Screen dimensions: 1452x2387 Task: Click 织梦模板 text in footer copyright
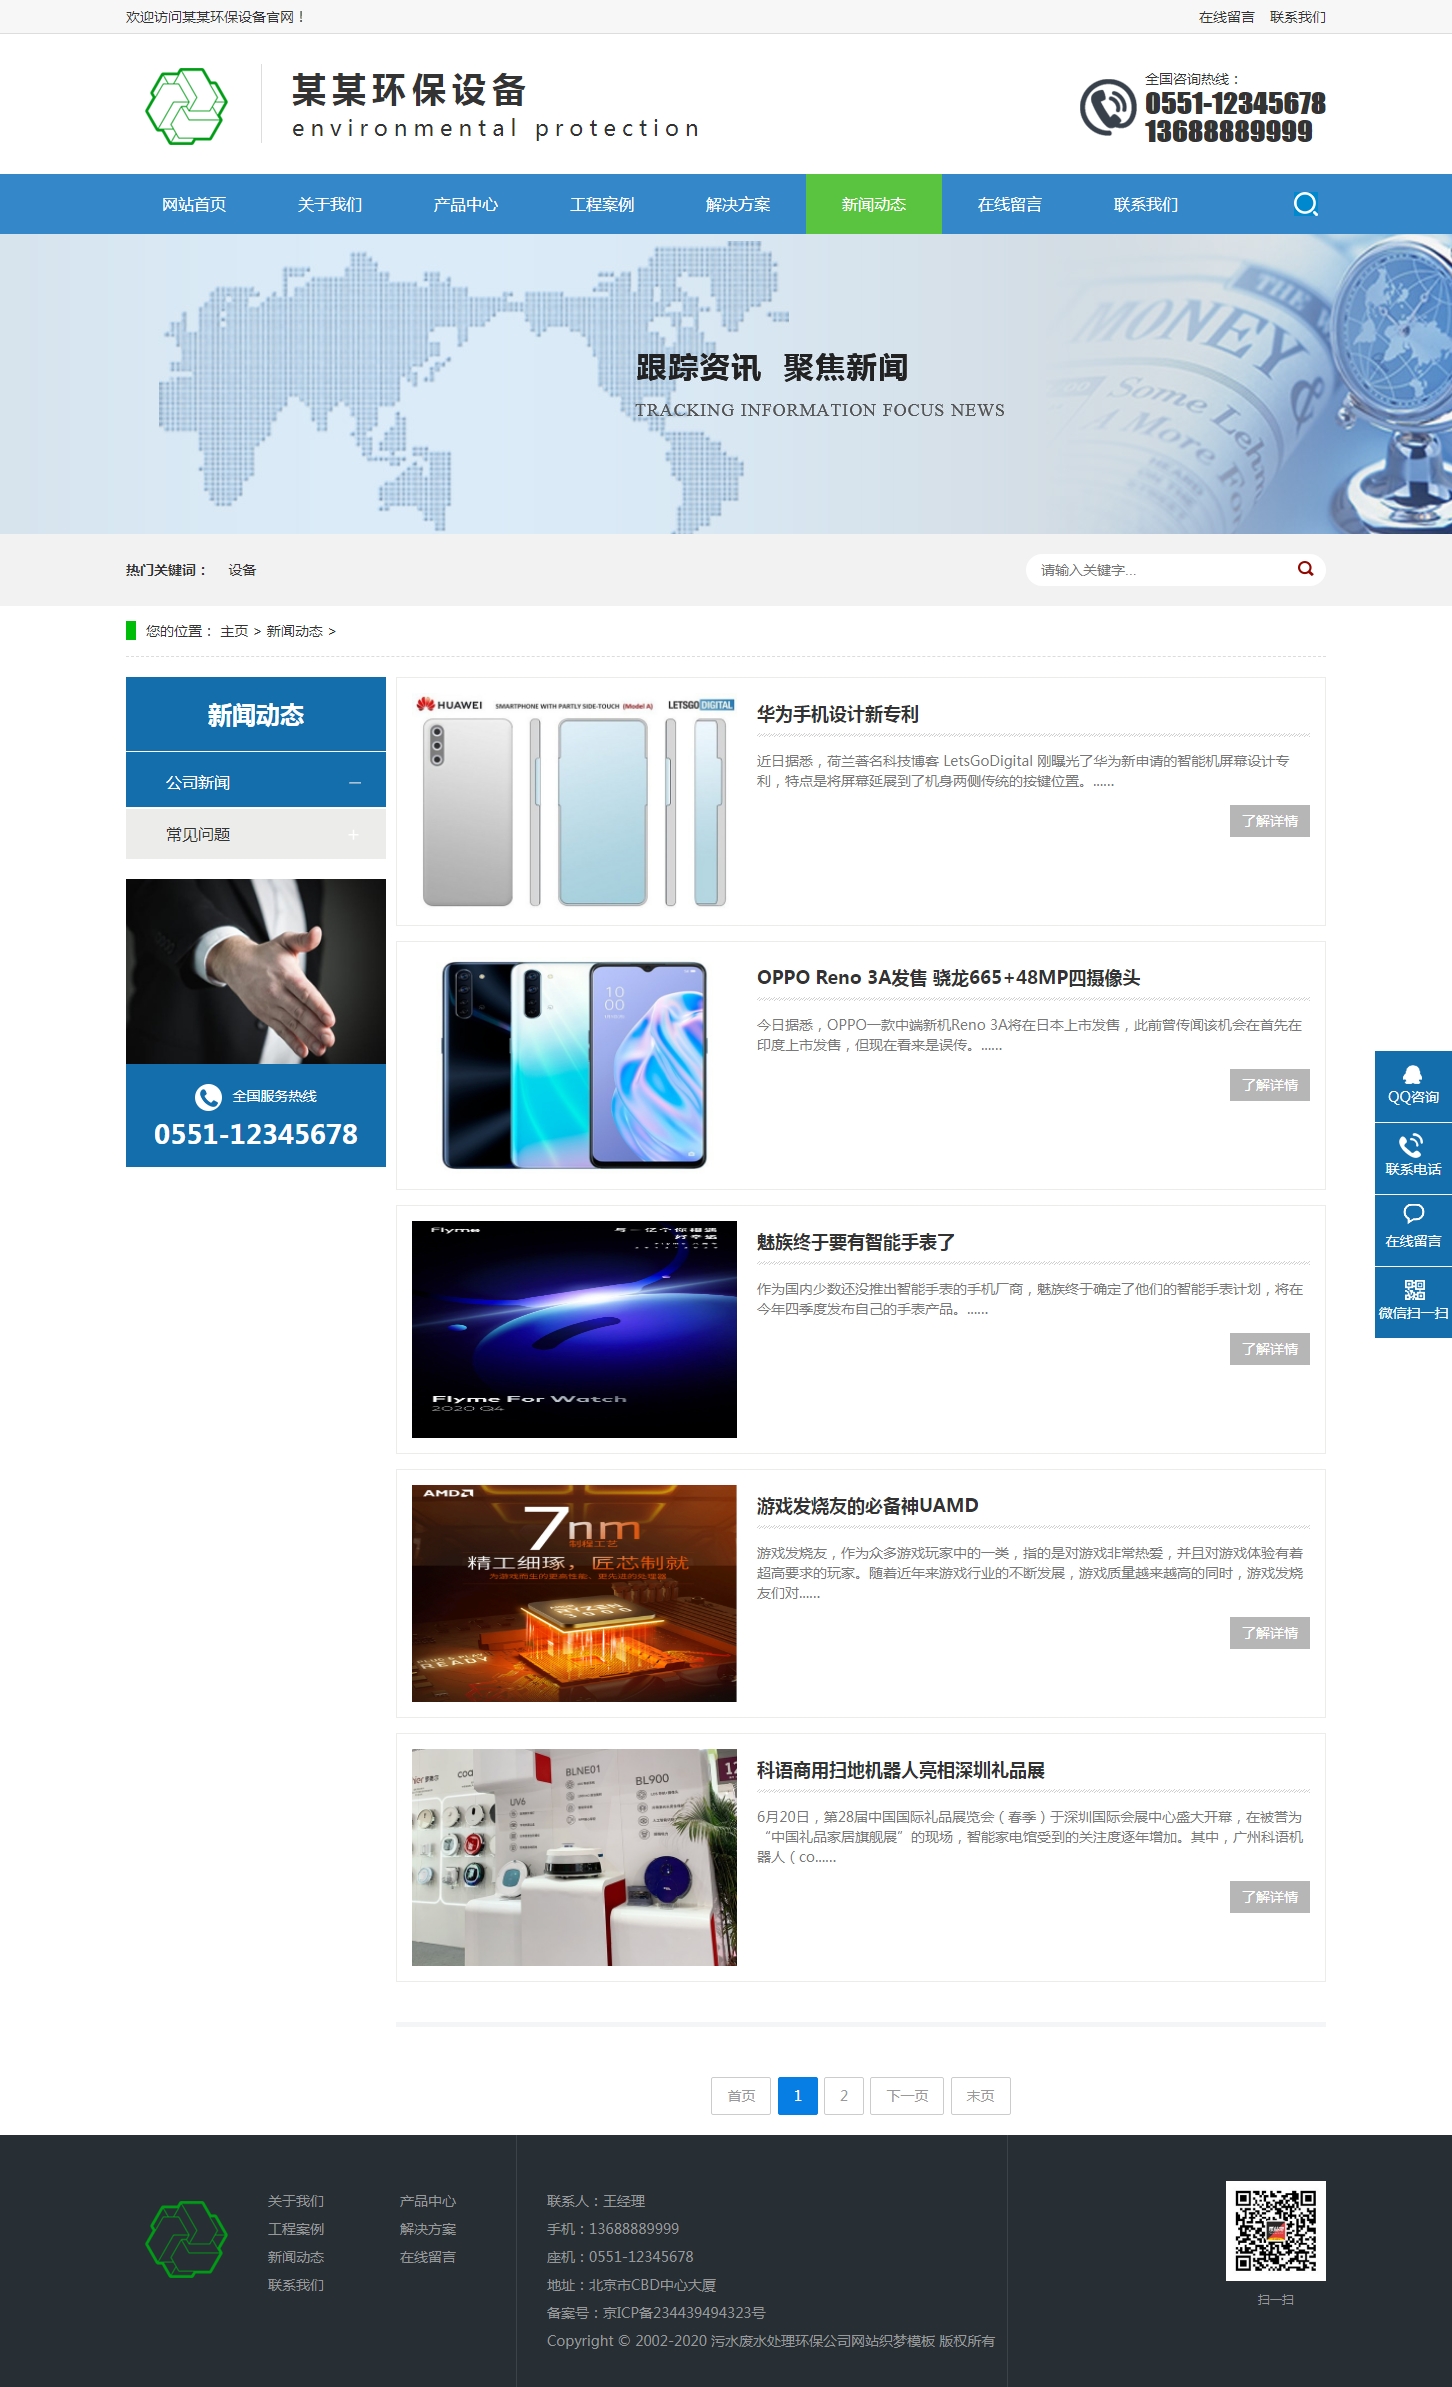click(x=907, y=2341)
